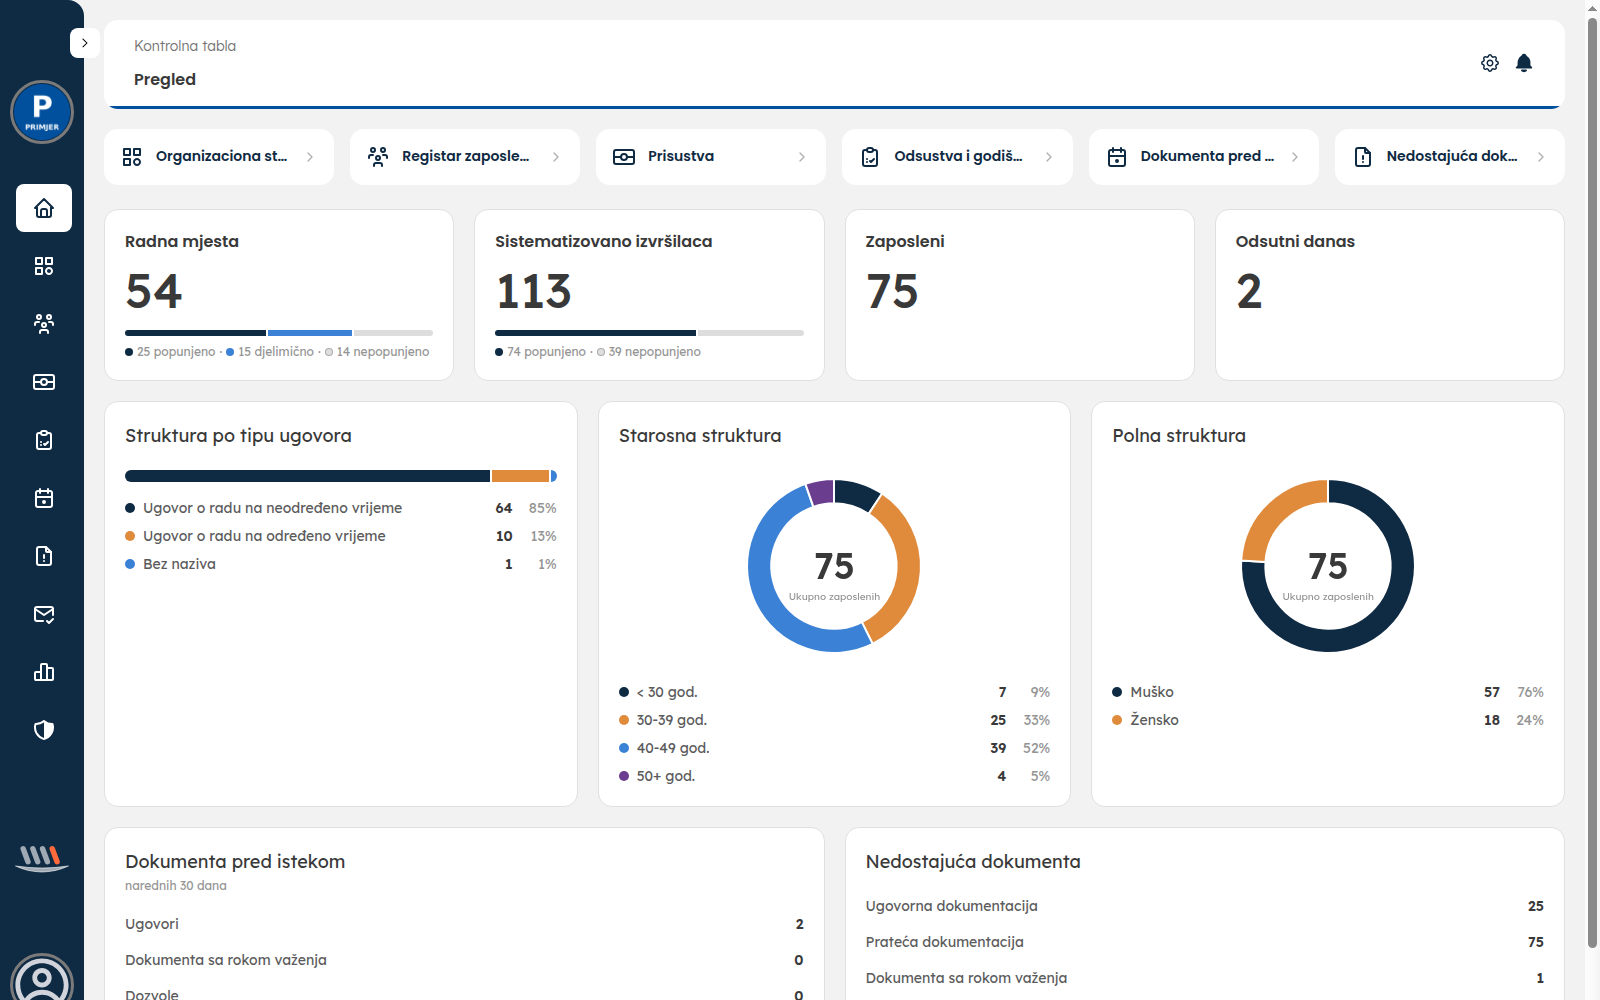Select 'Ugovor o radu na određeno vrijeme' row
This screenshot has height=1000, width=1600.
pos(341,536)
